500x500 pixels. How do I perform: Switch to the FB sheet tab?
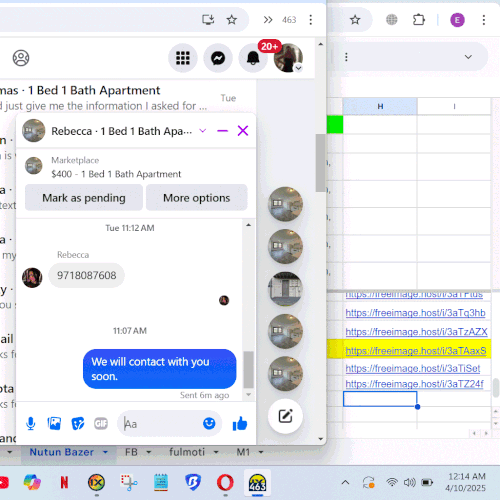131,452
